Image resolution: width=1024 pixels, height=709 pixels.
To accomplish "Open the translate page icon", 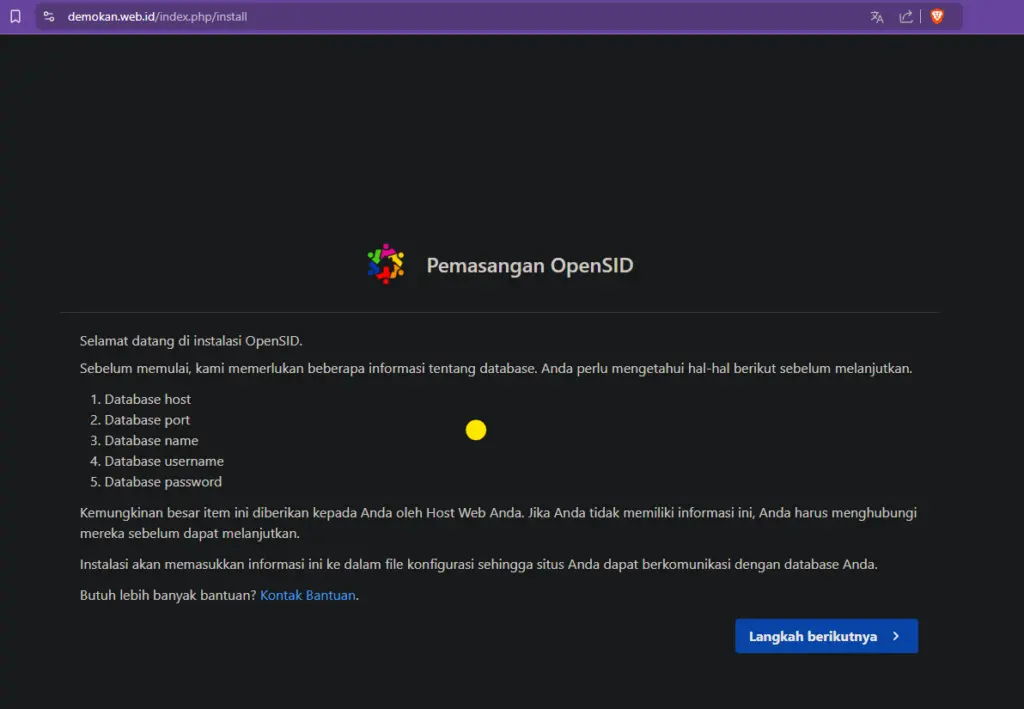I will pyautogui.click(x=876, y=16).
